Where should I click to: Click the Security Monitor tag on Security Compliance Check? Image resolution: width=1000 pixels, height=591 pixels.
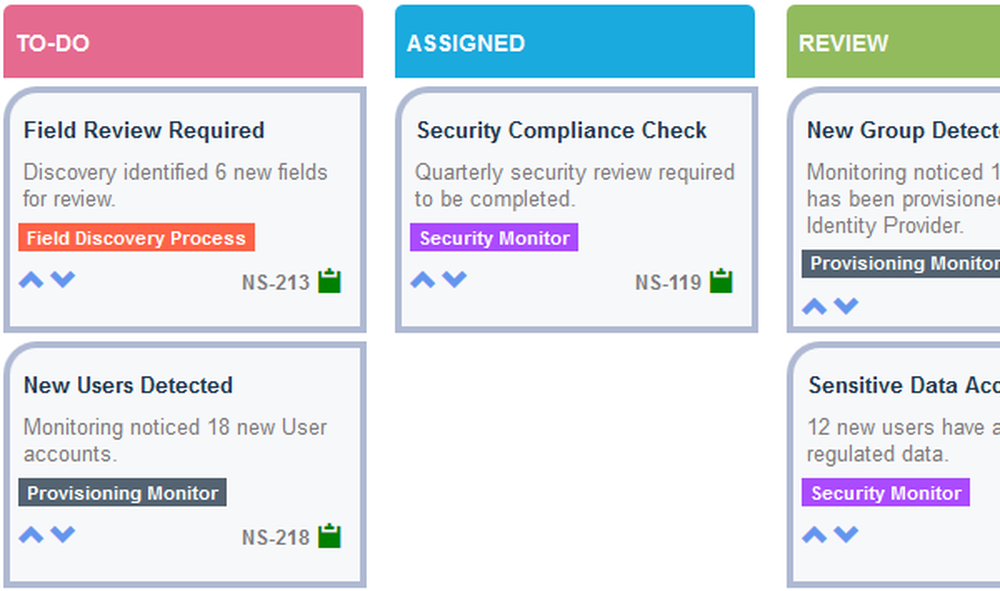click(x=494, y=237)
